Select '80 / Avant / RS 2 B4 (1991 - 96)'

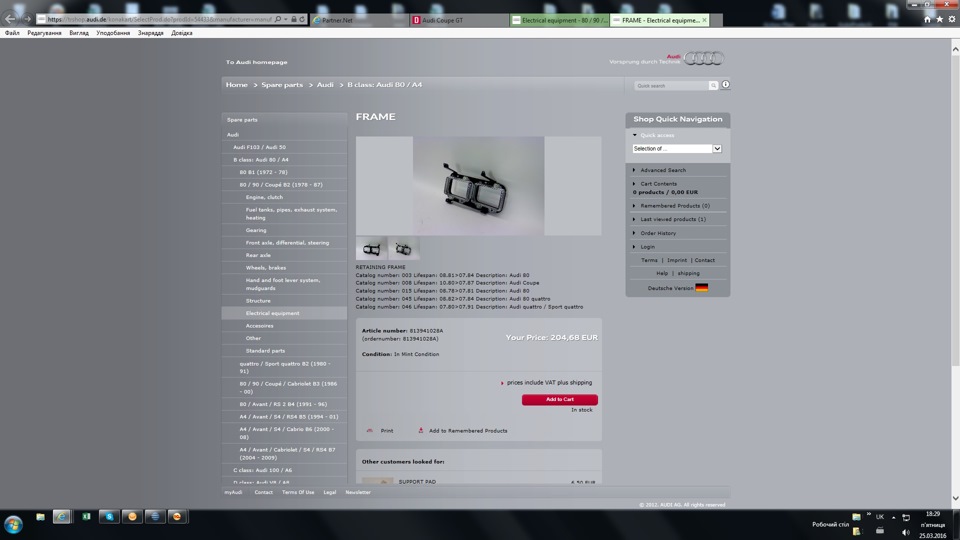pyautogui.click(x=284, y=404)
